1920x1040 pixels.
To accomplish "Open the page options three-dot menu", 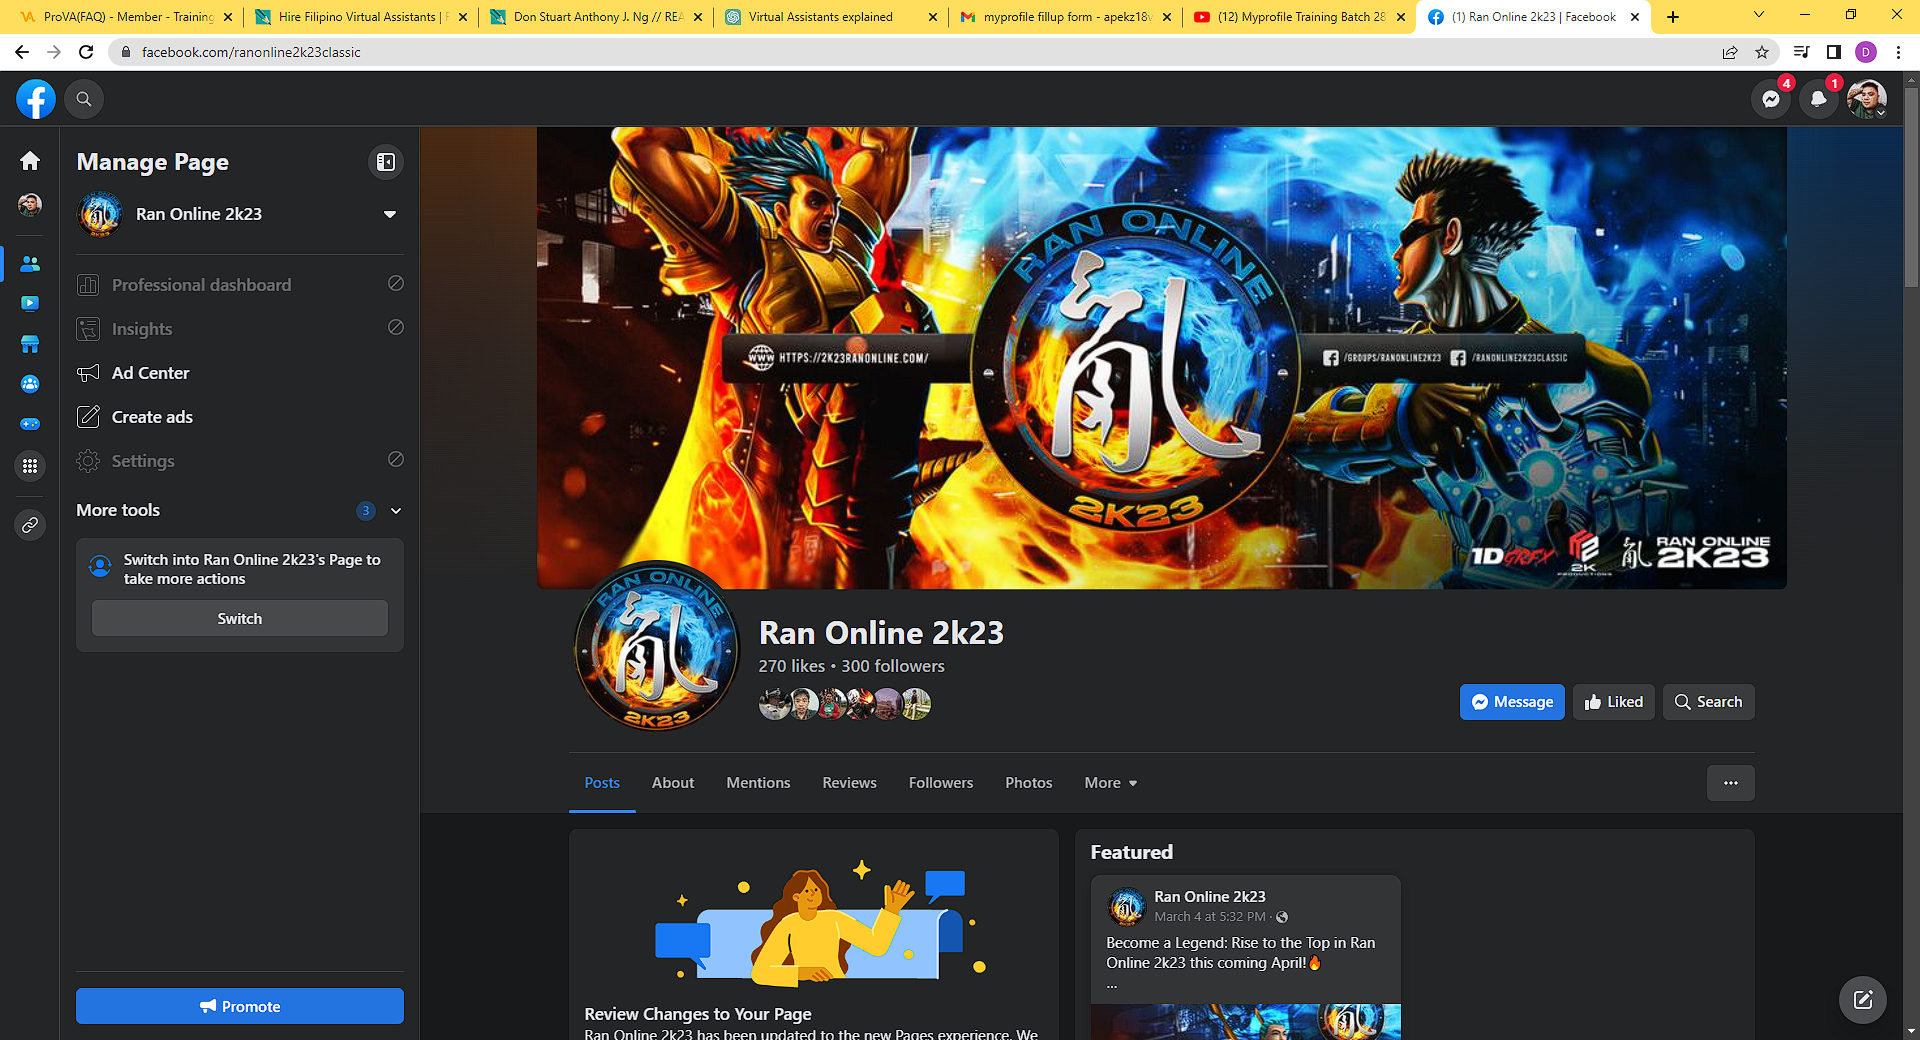I will click(1731, 783).
